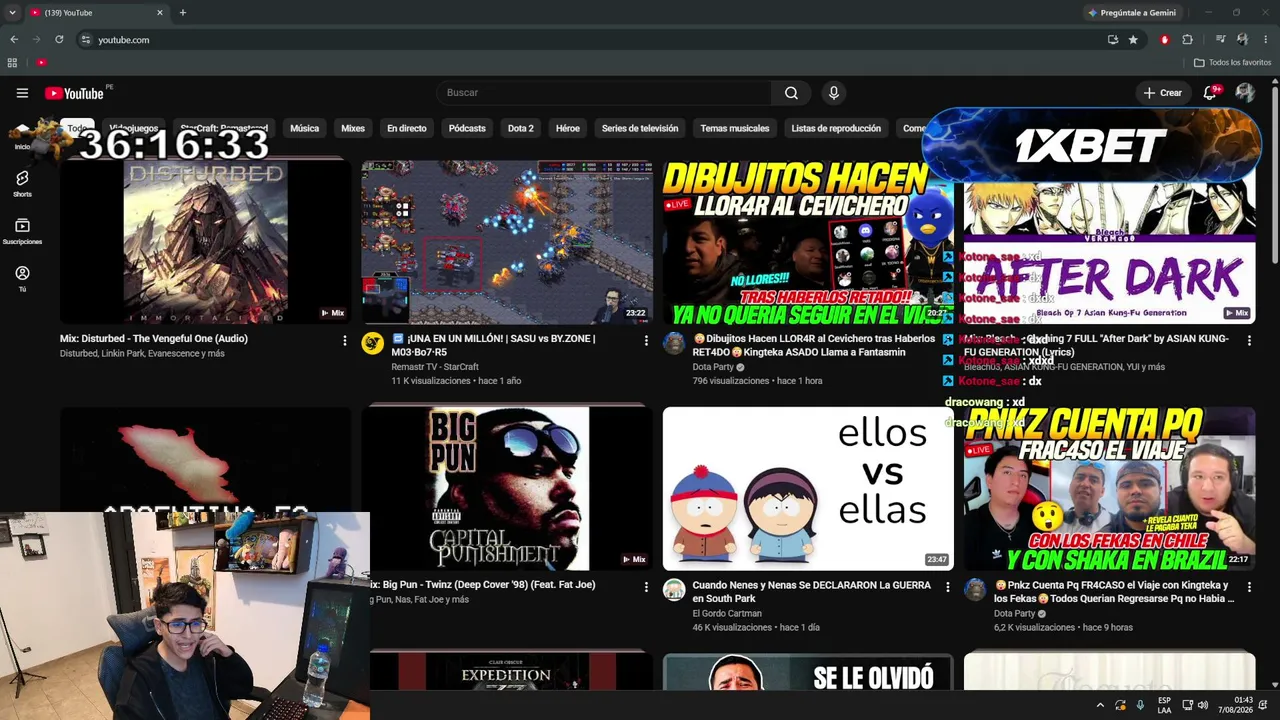Click the Crear button
The width and height of the screenshot is (1280, 720).
1163,93
